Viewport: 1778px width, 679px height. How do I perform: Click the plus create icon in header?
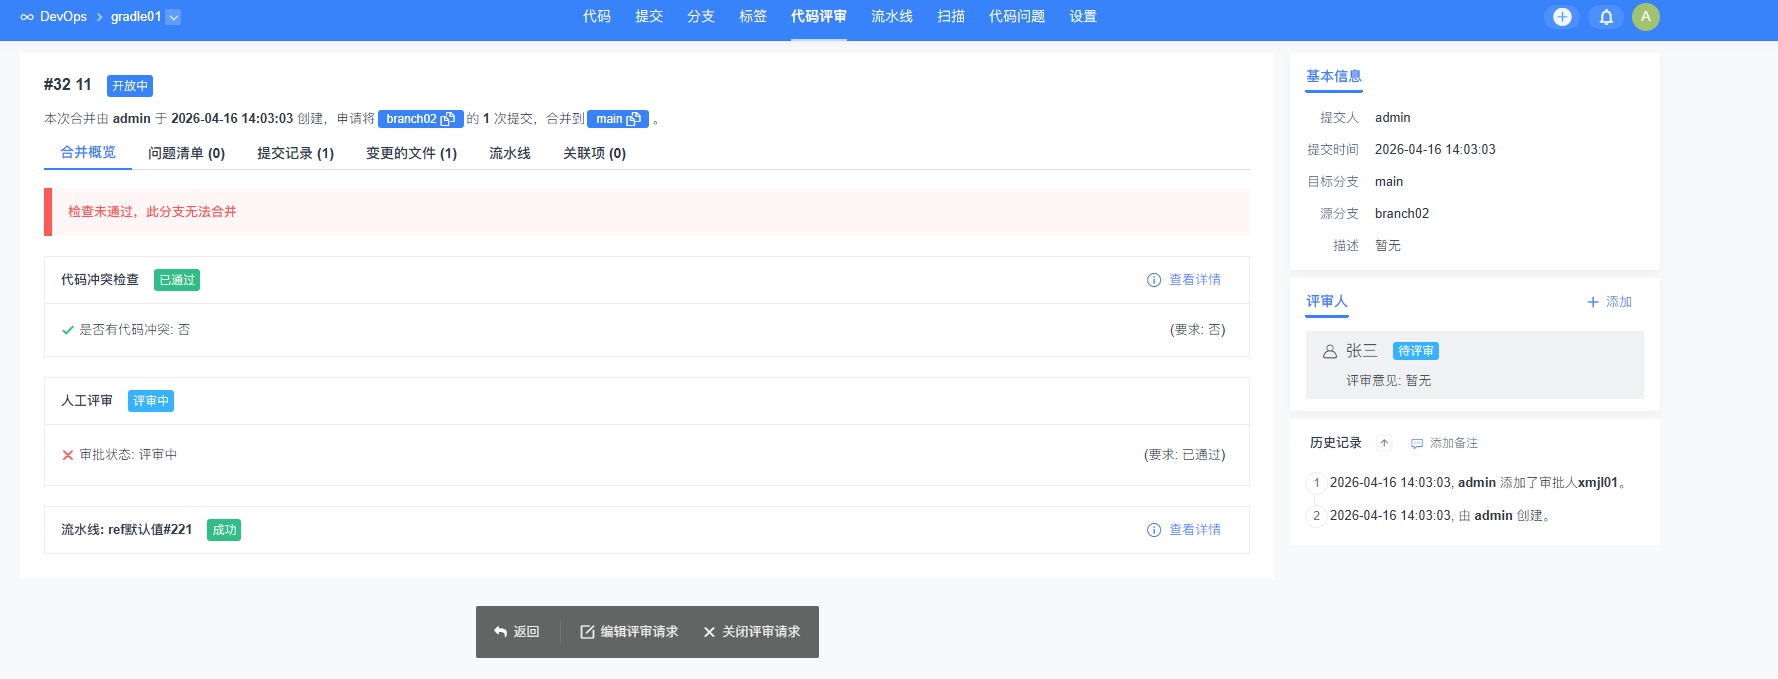point(1562,17)
